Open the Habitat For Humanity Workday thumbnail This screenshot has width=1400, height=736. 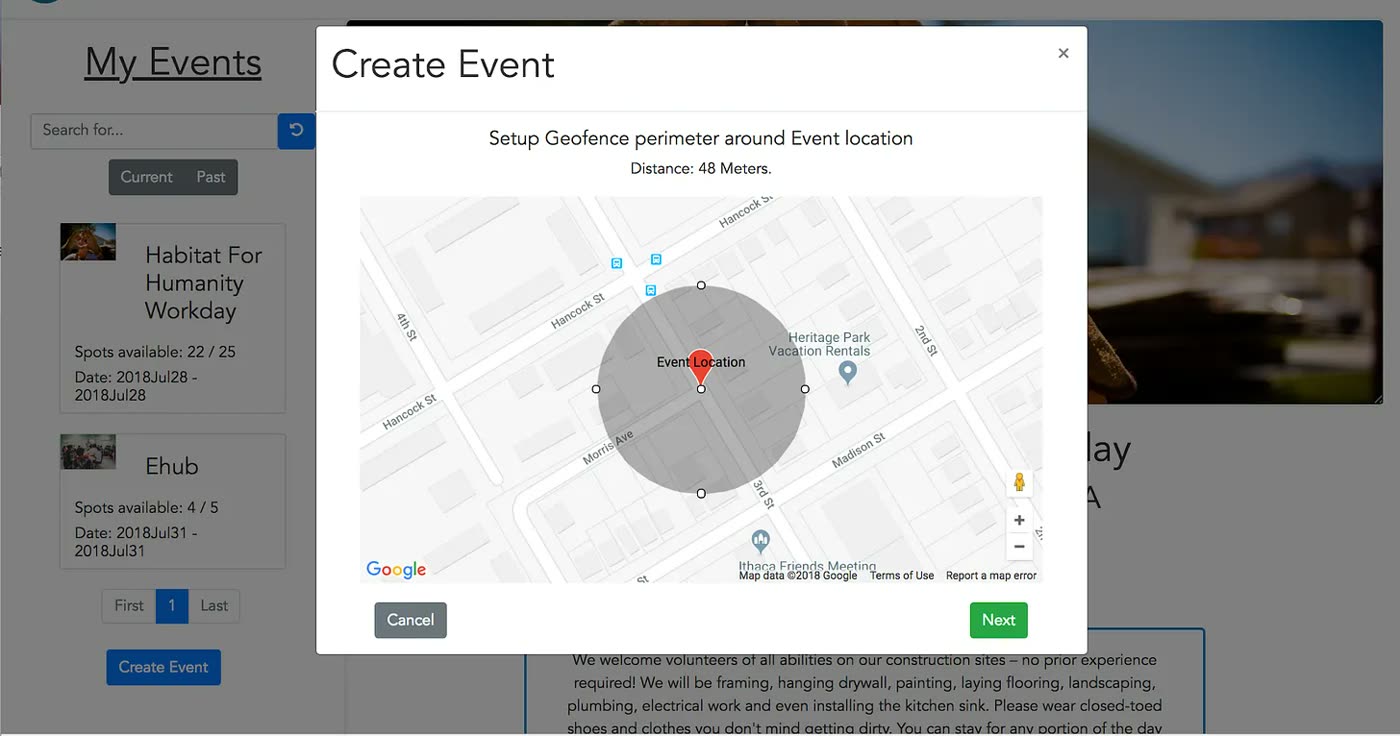coord(88,242)
